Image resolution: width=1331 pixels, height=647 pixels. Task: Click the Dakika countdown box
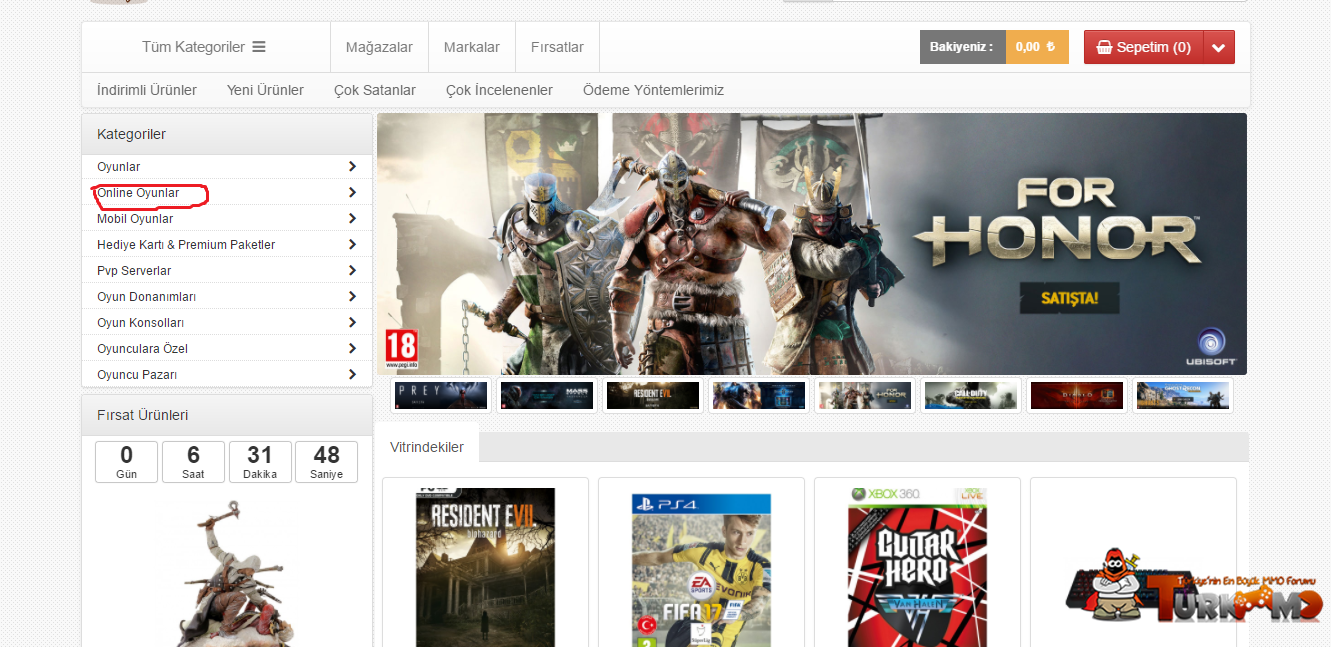pyautogui.click(x=260, y=462)
